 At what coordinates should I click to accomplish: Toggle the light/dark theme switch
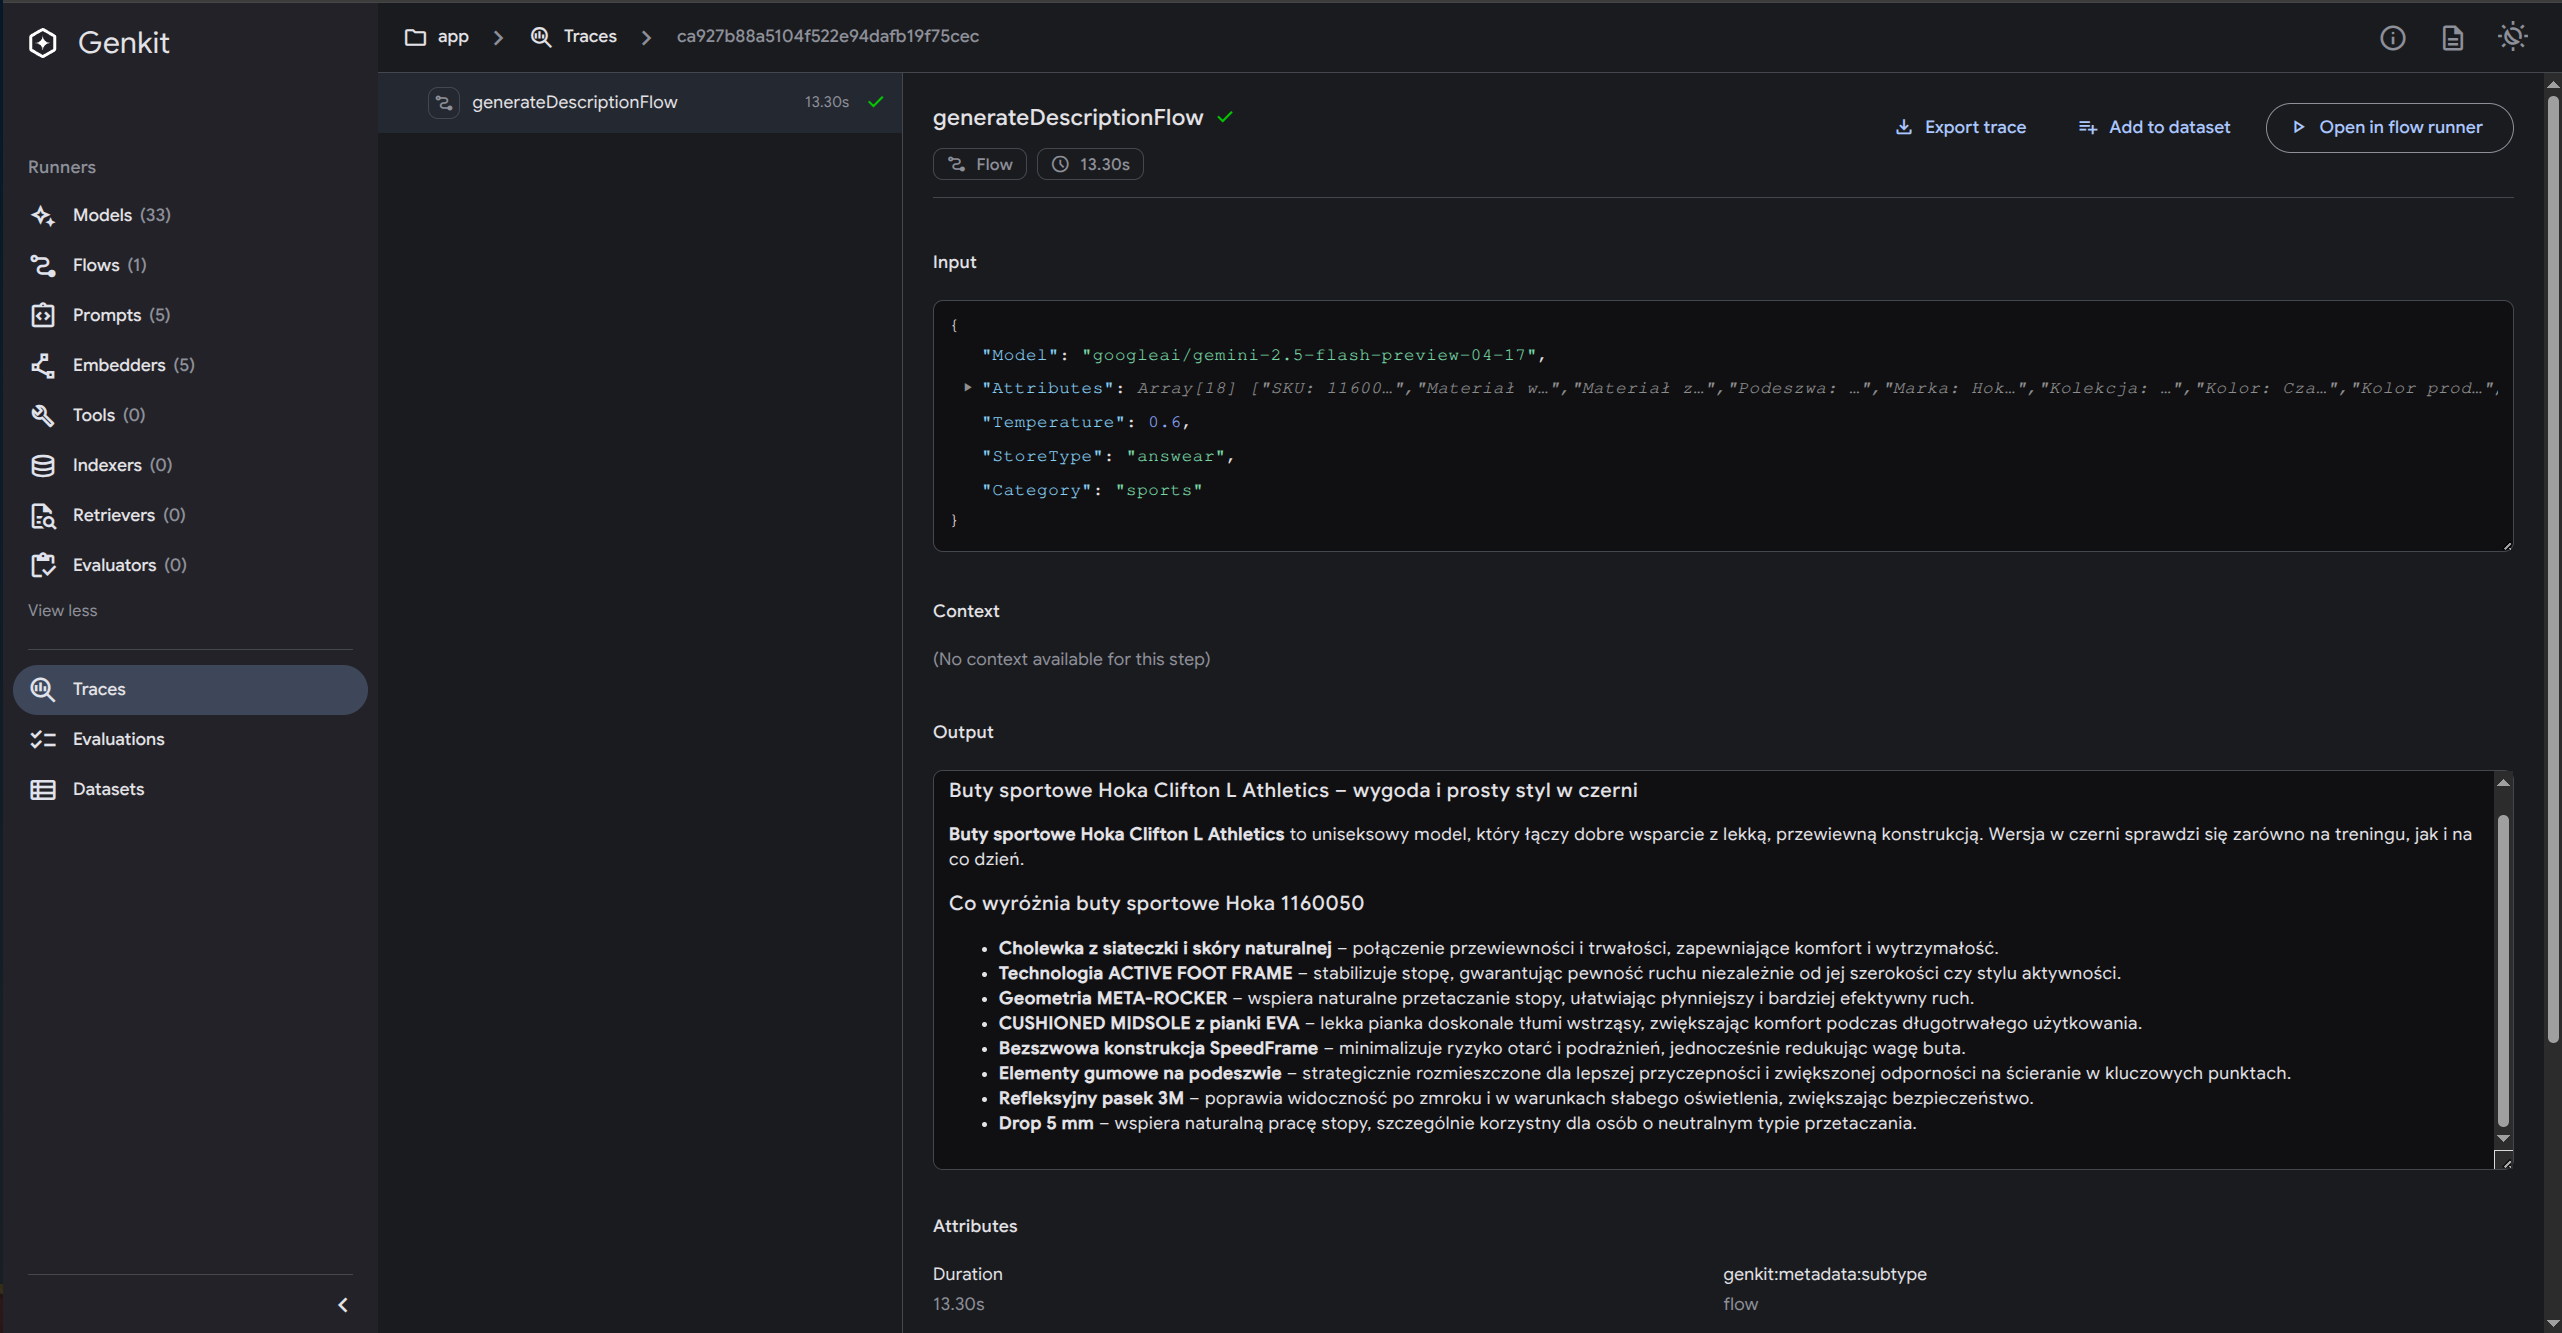coord(2512,38)
